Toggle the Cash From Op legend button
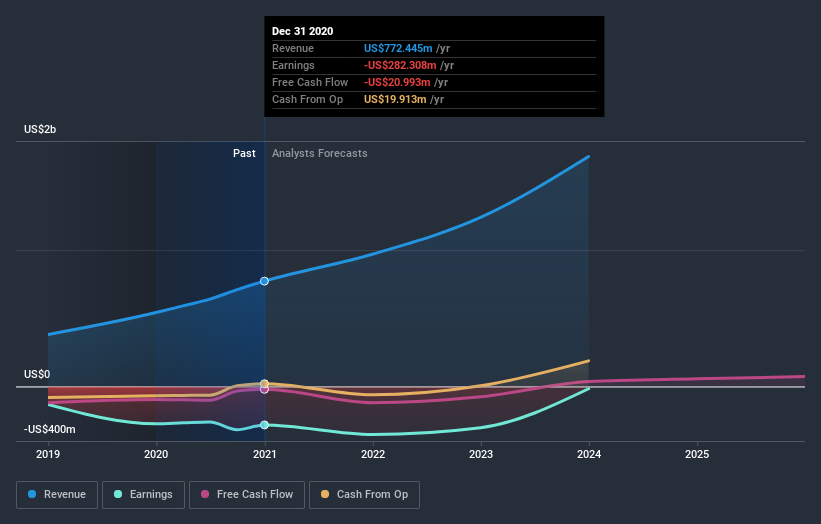 click(364, 495)
